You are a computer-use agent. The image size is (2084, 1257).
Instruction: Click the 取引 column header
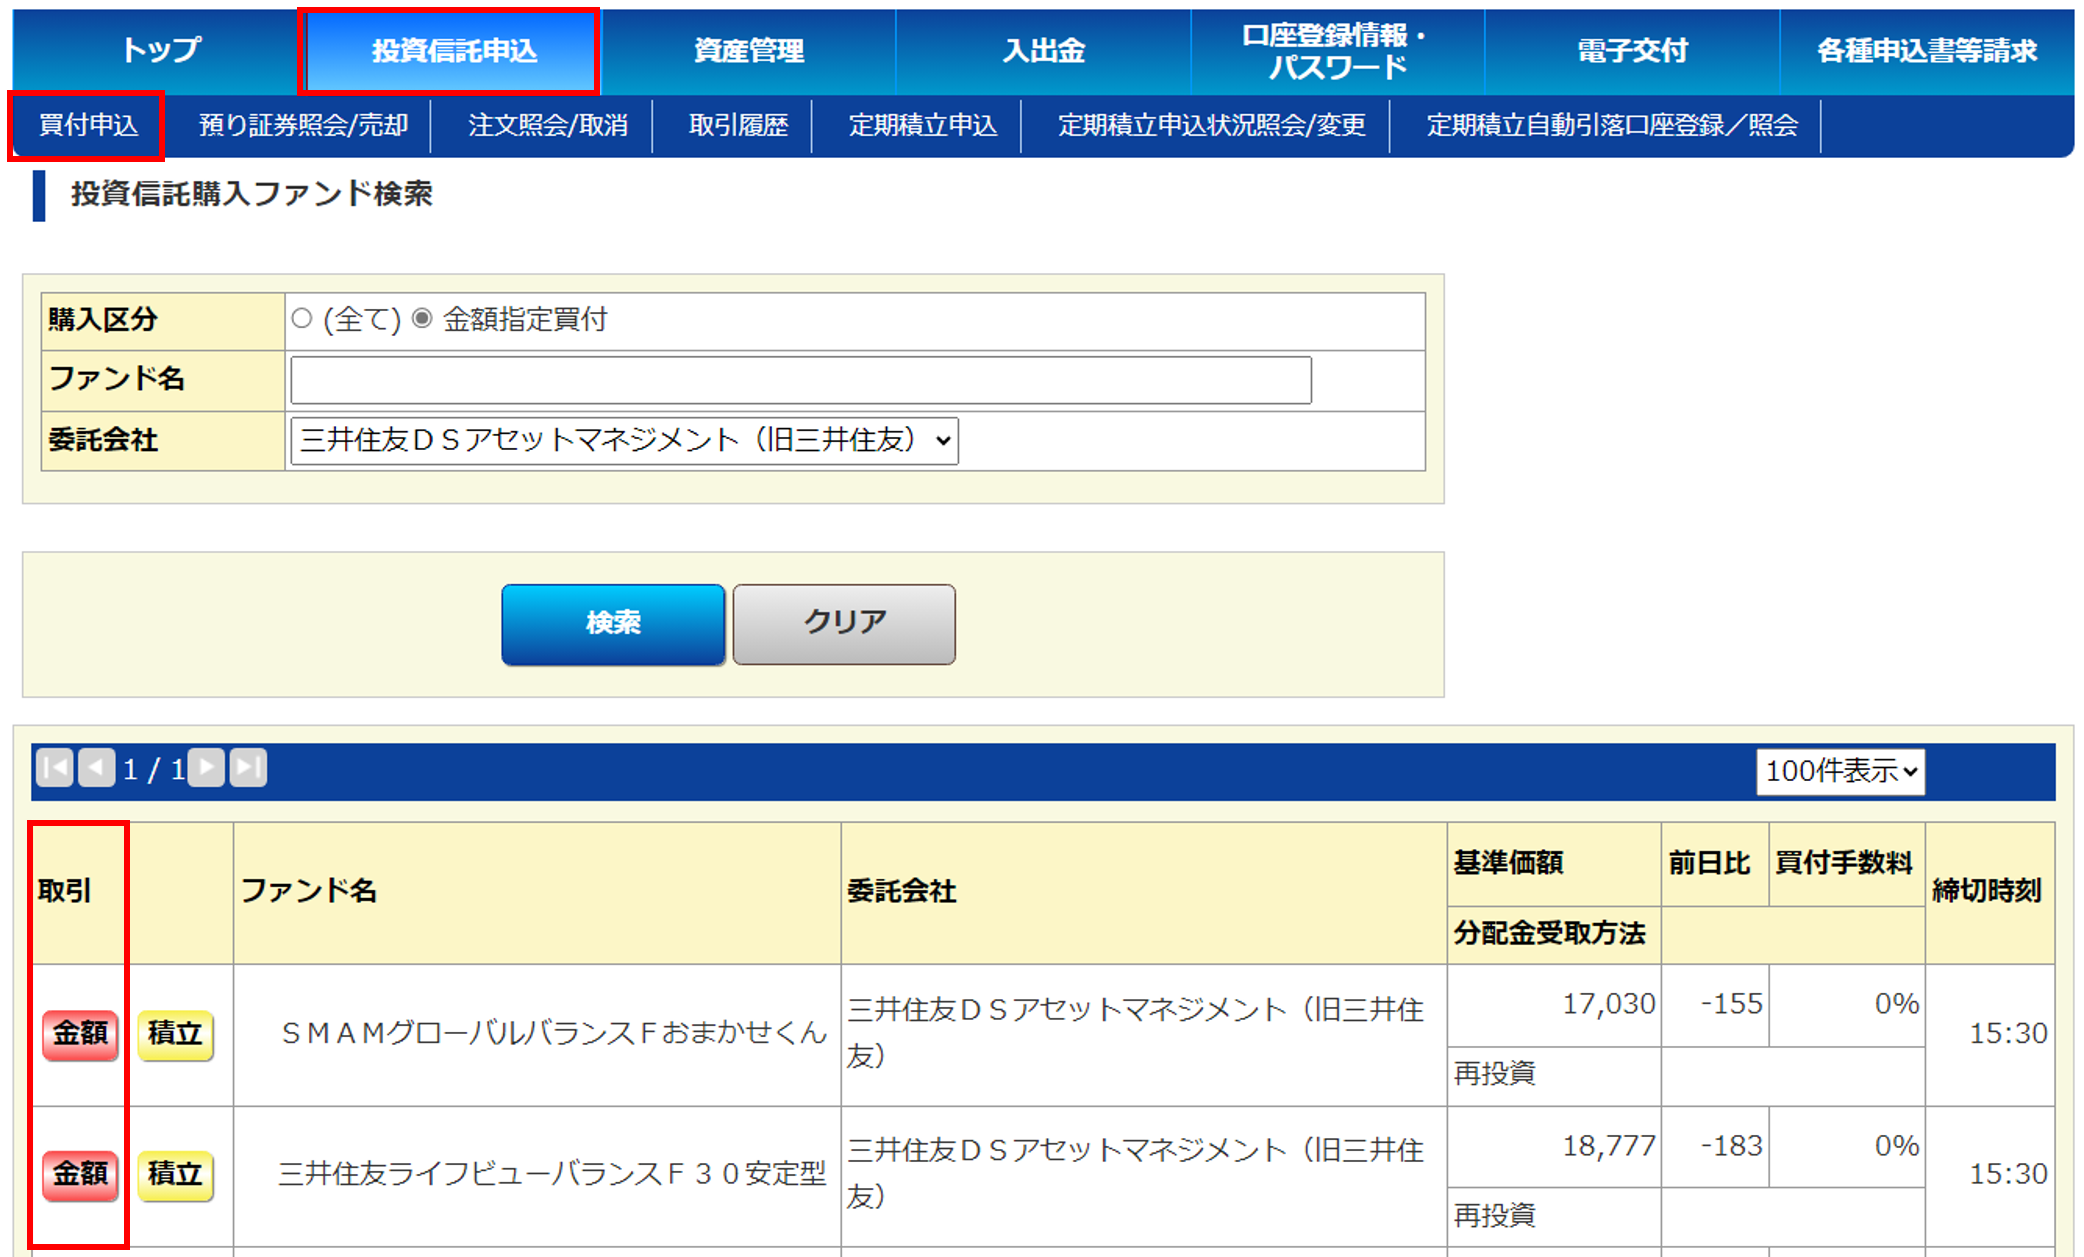[x=65, y=891]
